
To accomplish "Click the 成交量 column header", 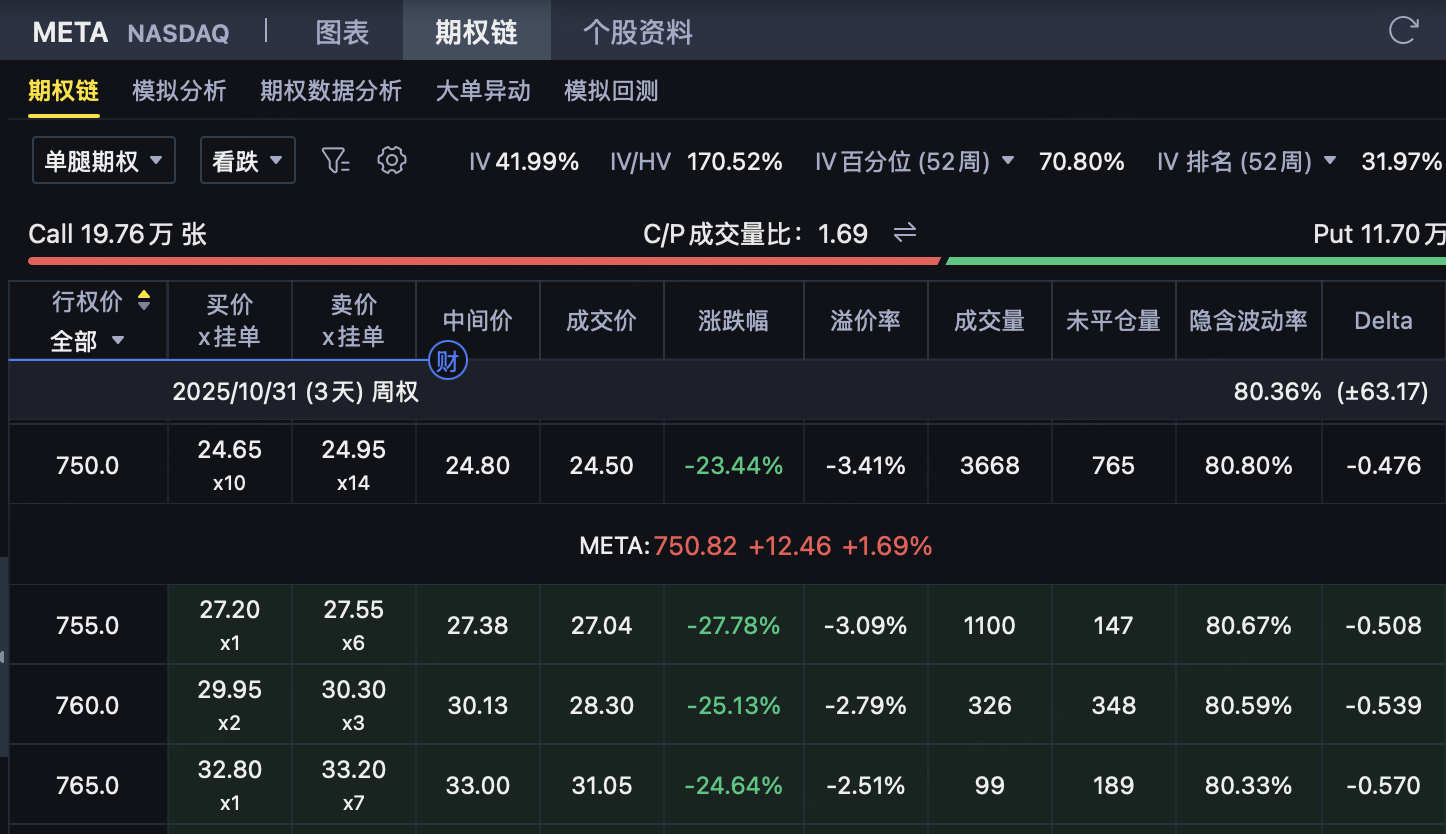I will 989,321.
